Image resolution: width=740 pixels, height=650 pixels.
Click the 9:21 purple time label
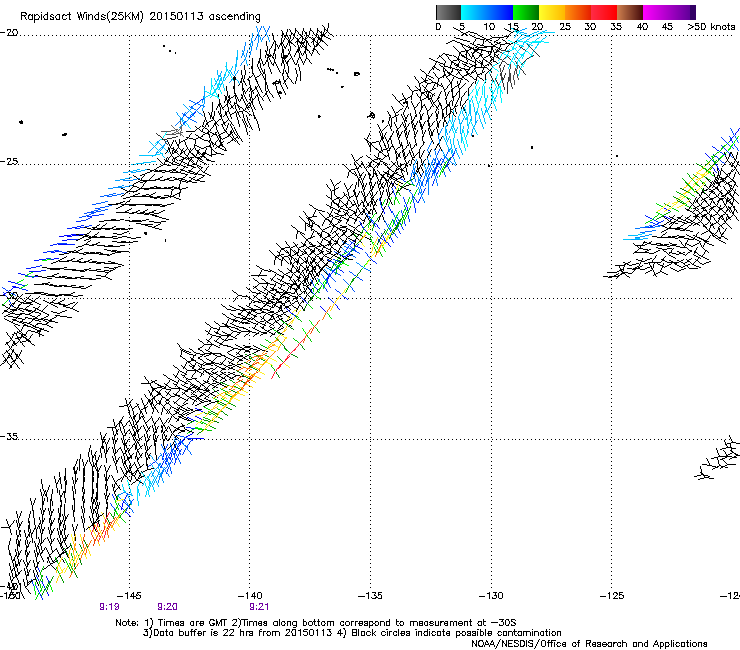259,607
